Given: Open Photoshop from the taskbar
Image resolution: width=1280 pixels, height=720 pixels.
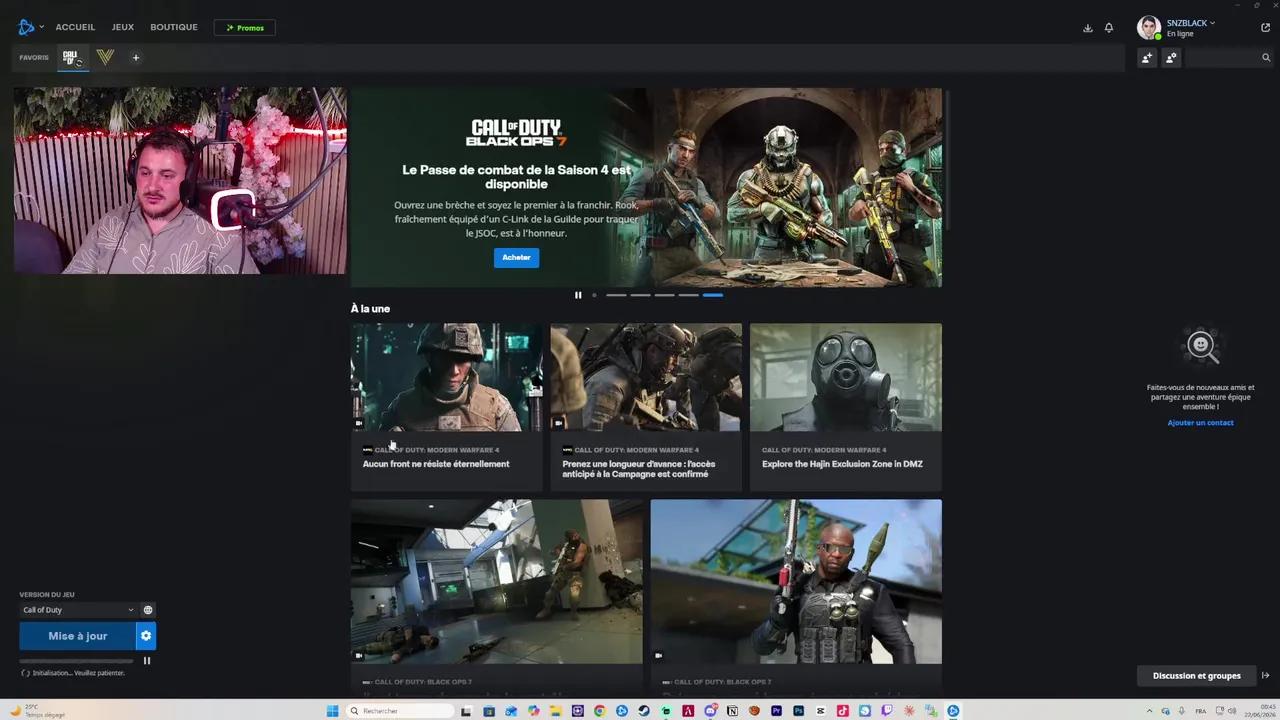Looking at the screenshot, I should (x=798, y=711).
